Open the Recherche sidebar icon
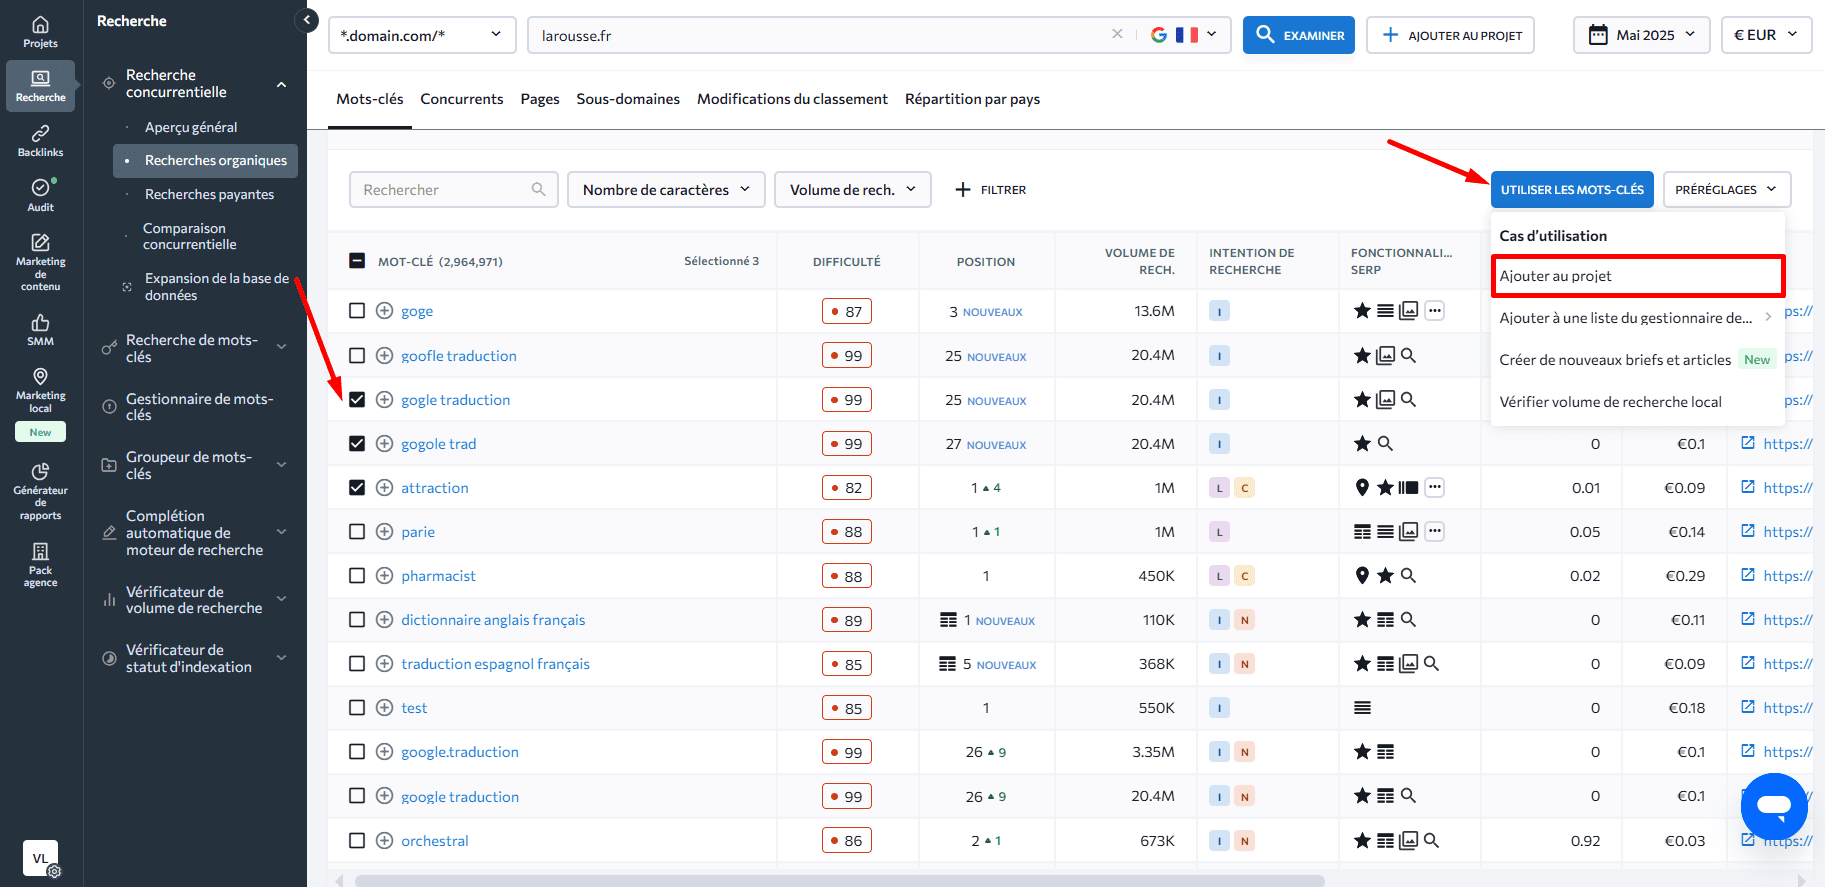 40,86
